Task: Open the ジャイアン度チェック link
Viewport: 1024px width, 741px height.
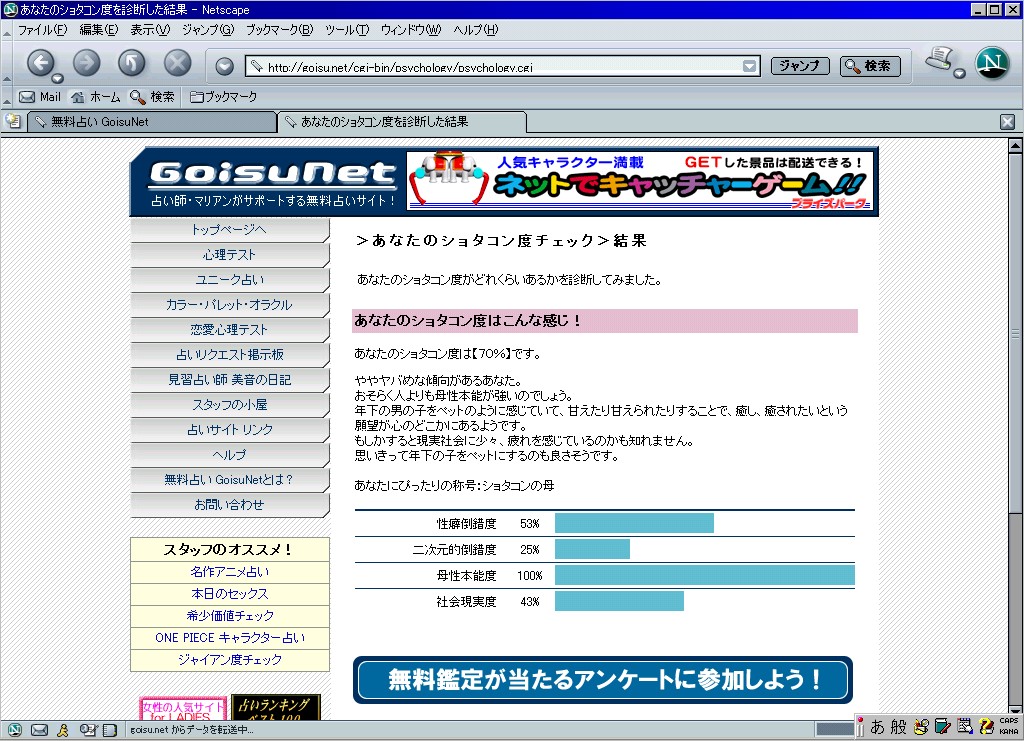Action: point(230,660)
